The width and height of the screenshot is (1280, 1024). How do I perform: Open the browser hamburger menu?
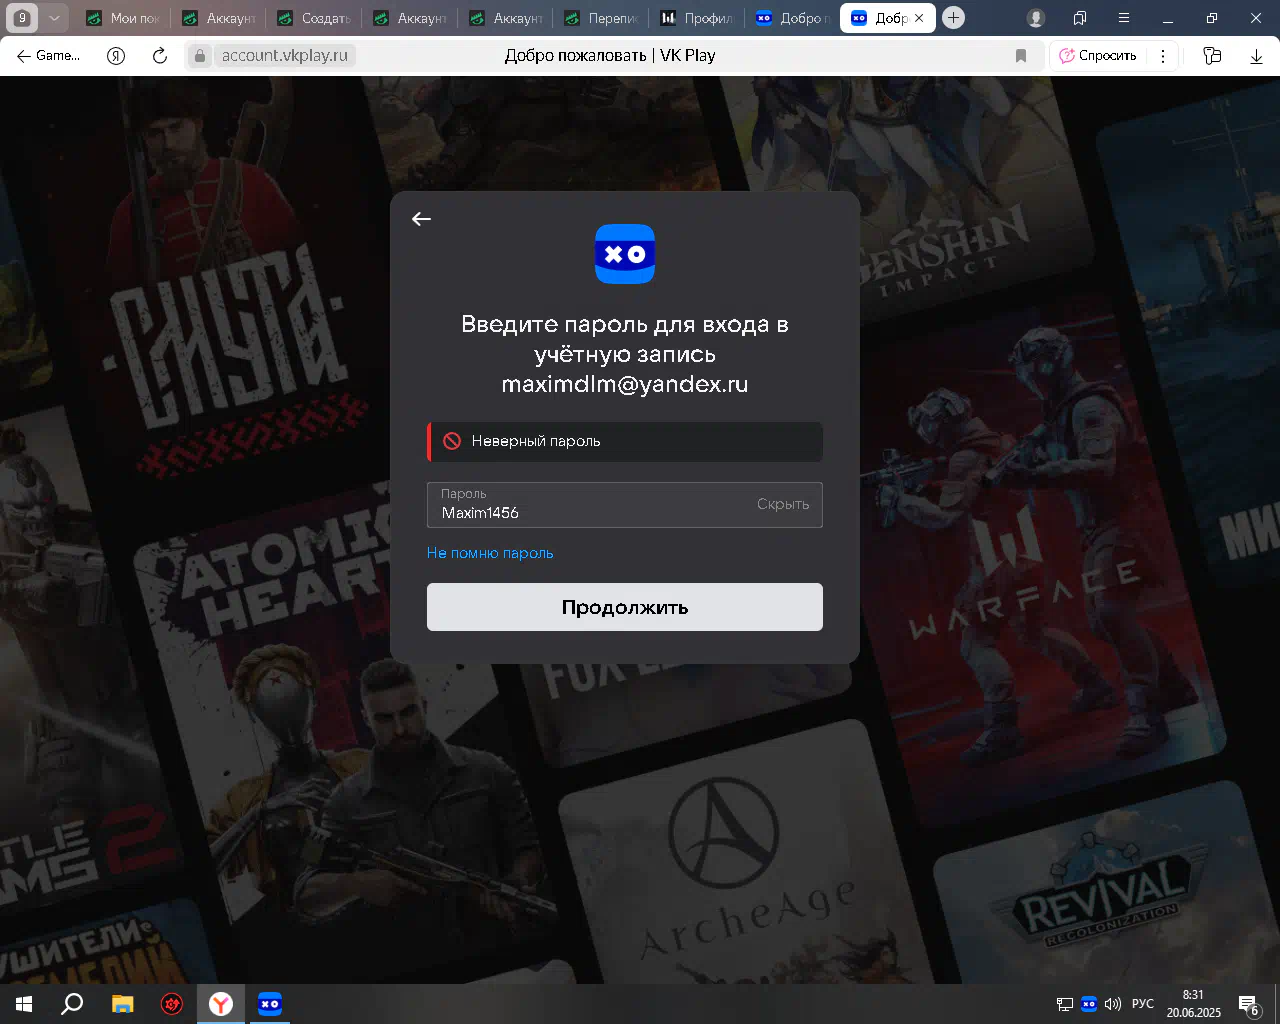(1124, 18)
